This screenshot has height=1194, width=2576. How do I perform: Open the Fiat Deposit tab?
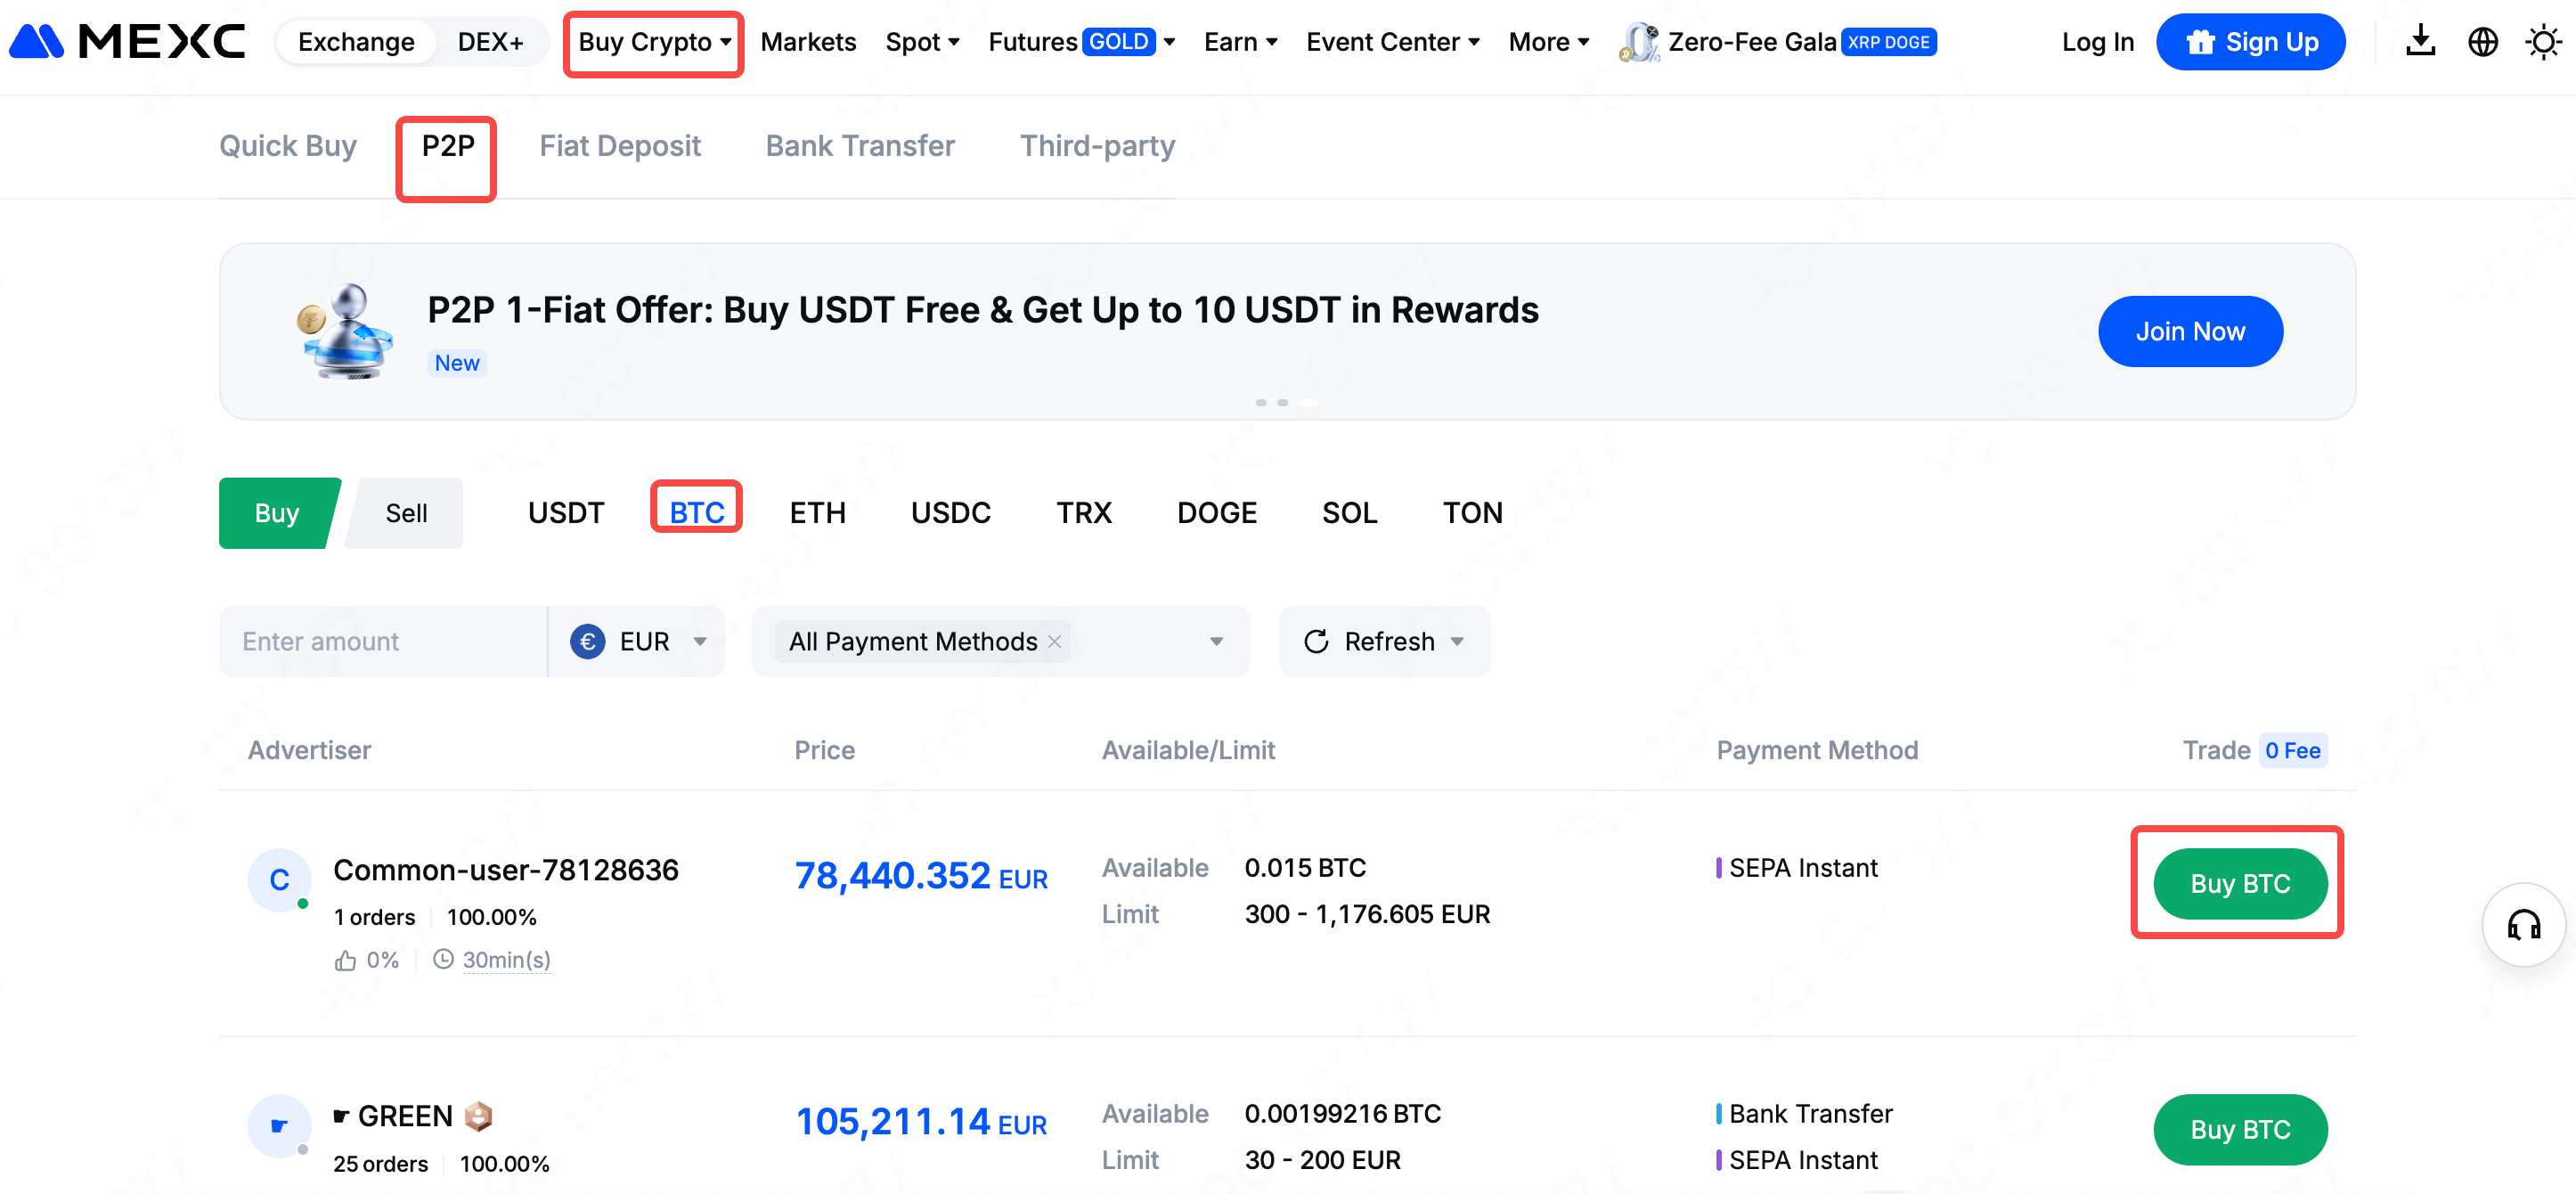(x=620, y=146)
